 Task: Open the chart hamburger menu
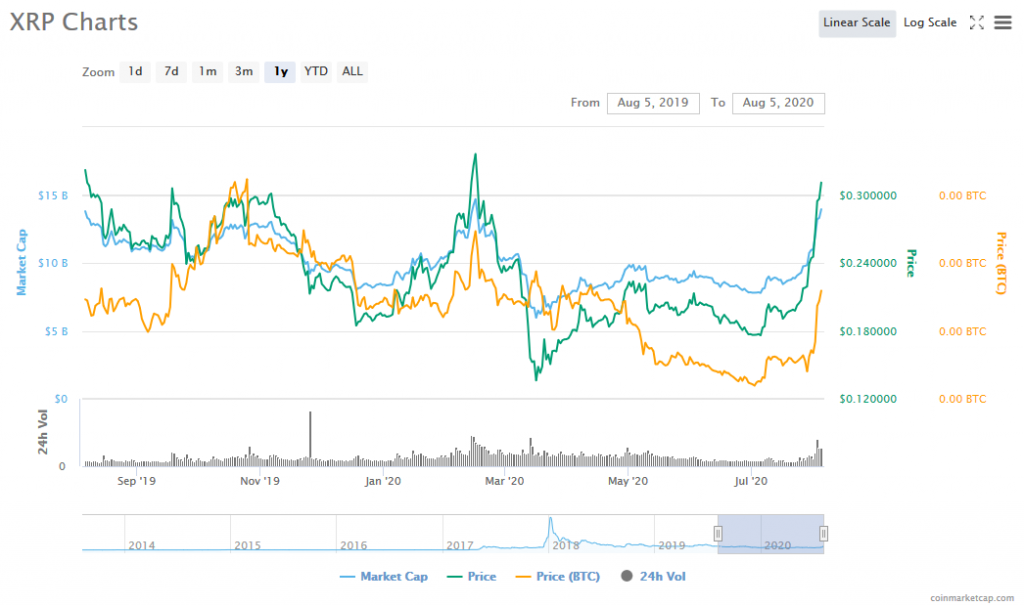tap(1002, 23)
